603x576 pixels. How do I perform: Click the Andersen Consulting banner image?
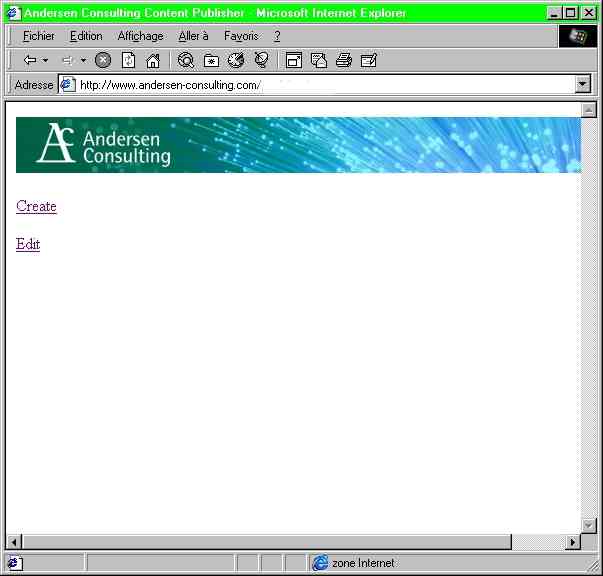pos(298,145)
